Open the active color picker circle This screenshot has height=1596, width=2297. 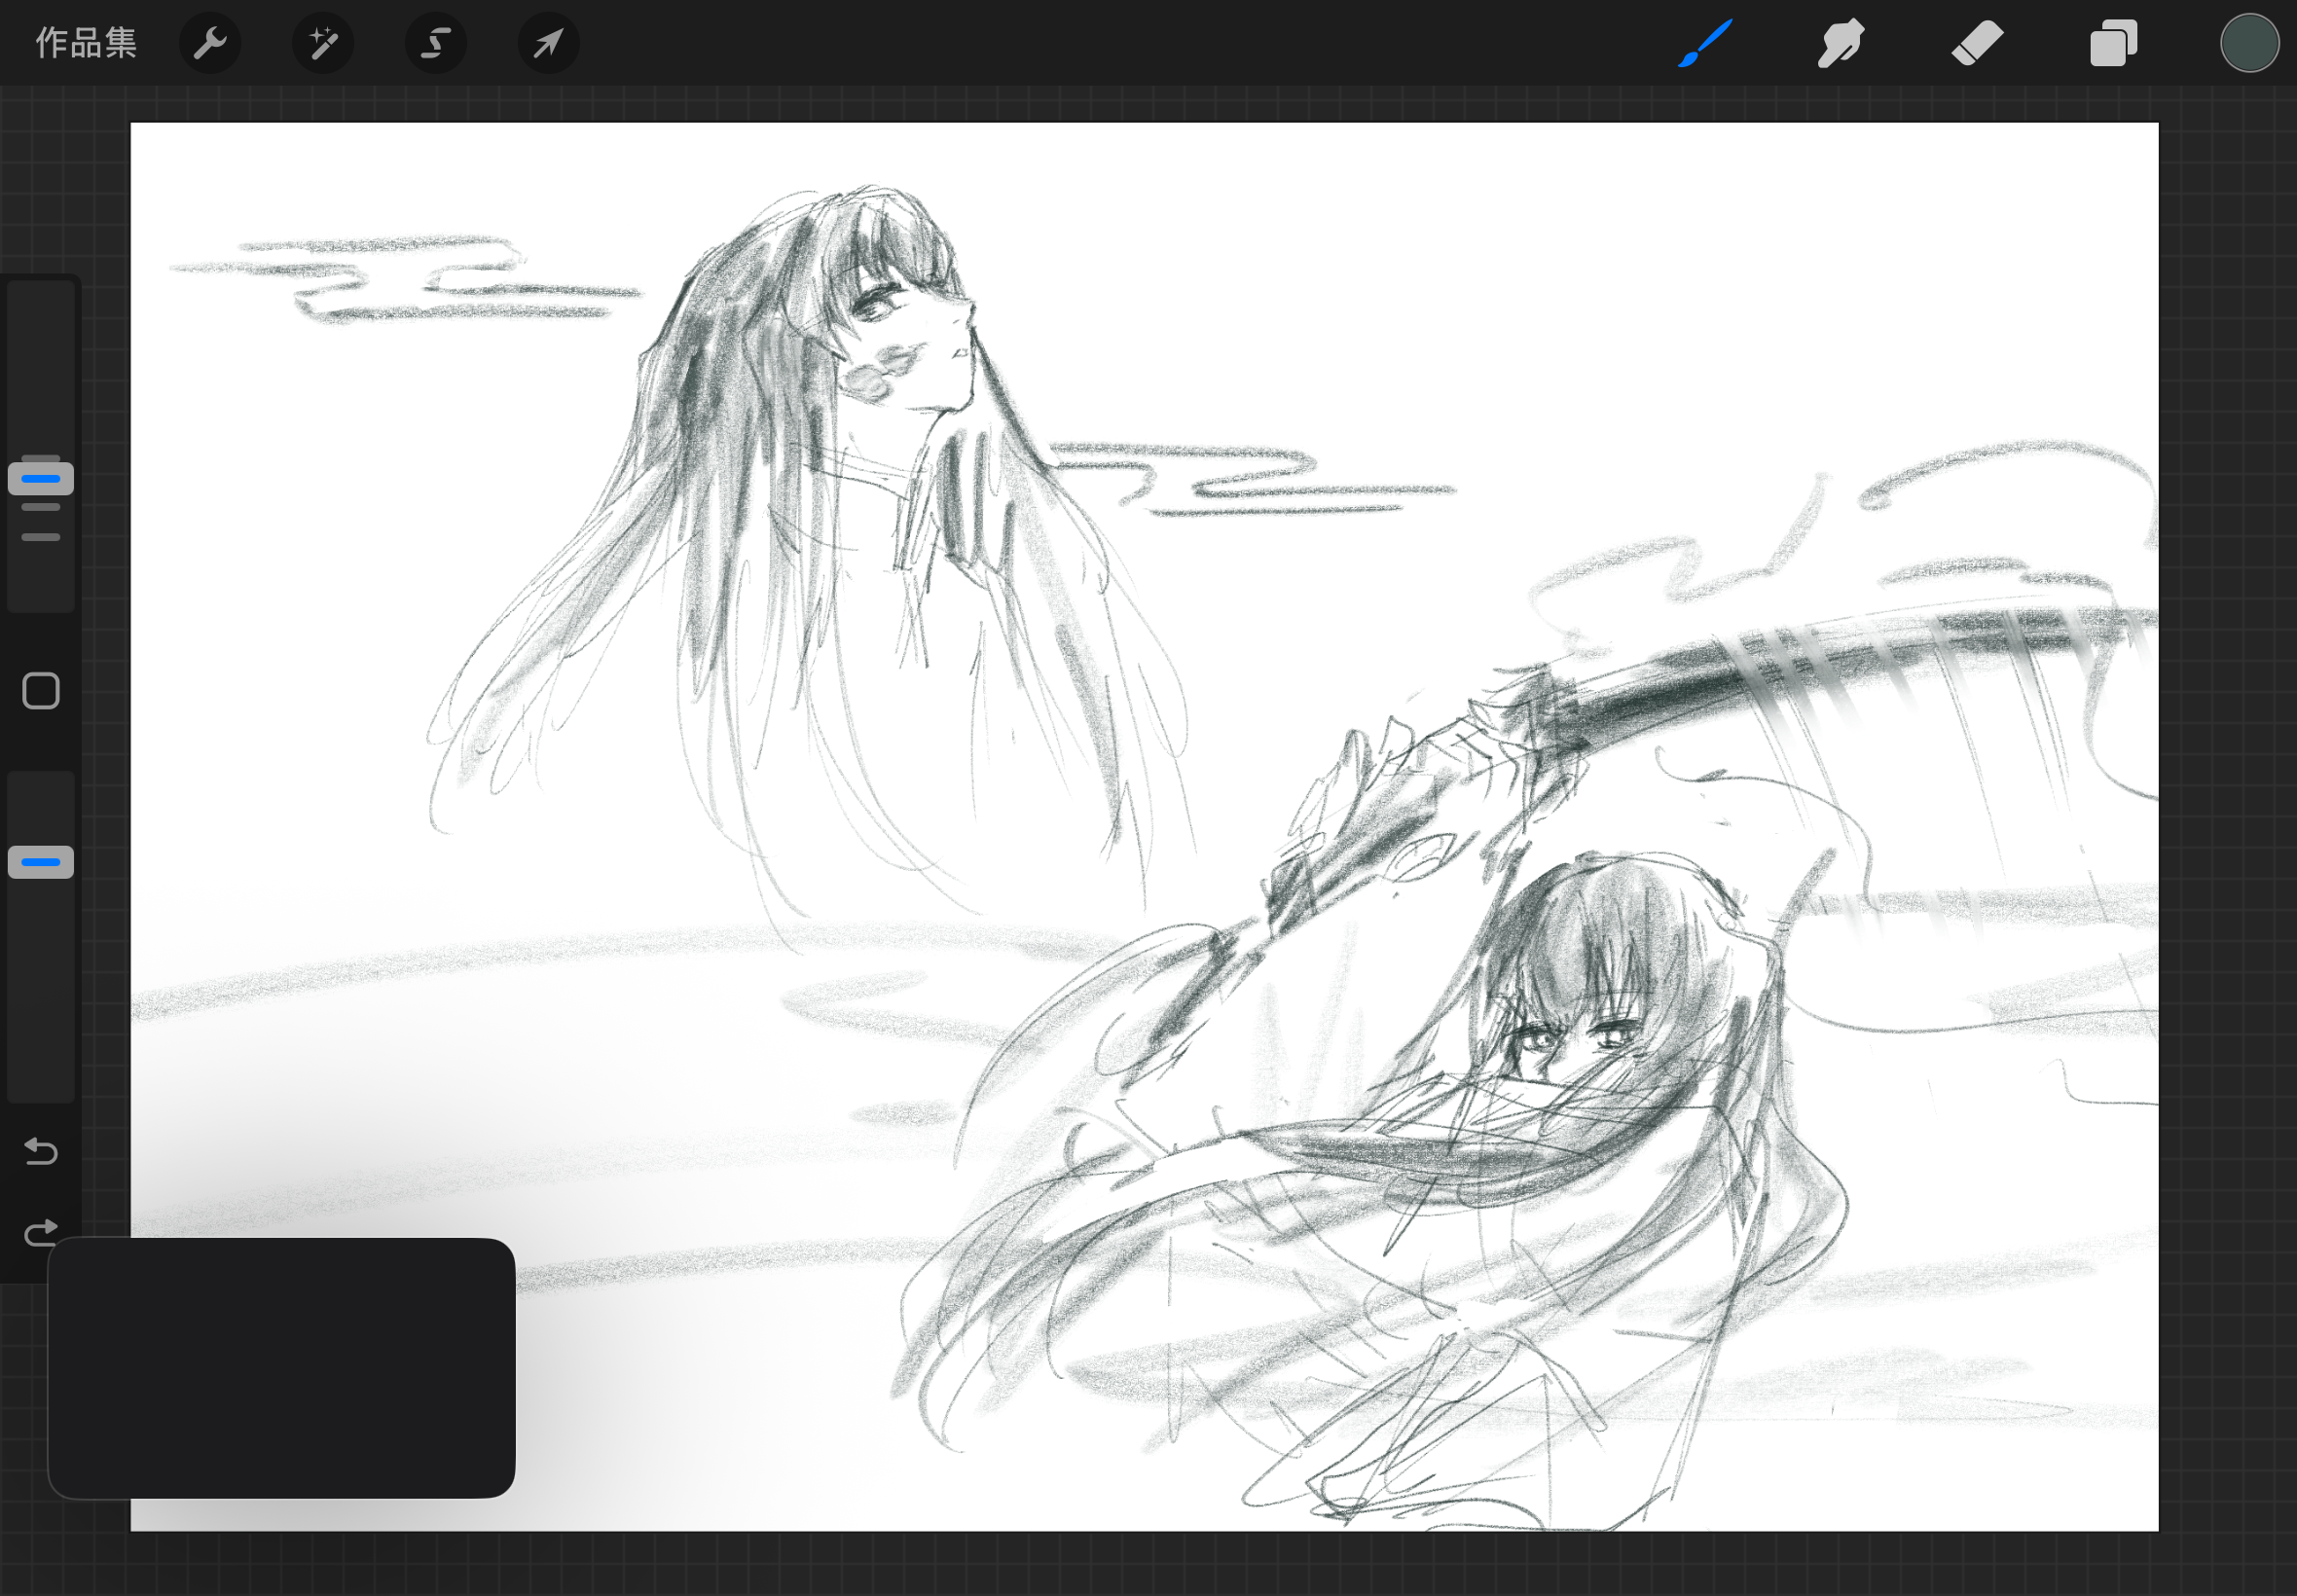click(2249, 43)
